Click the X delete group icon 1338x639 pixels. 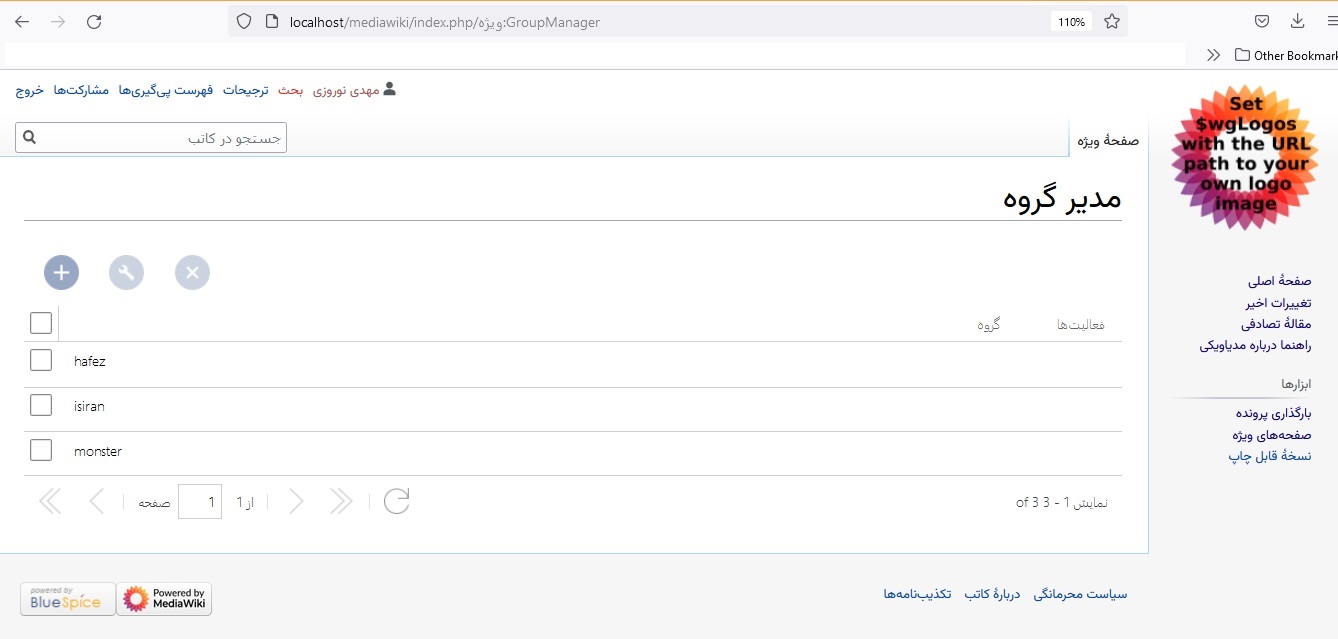coord(192,272)
